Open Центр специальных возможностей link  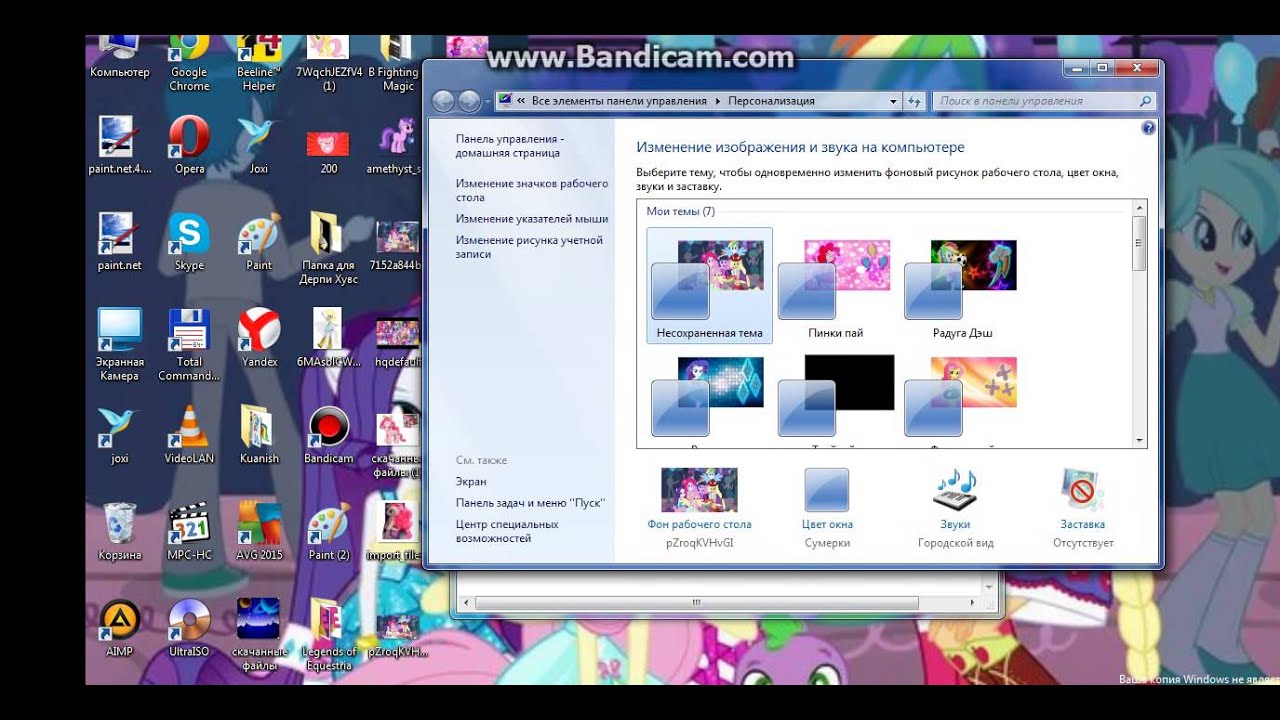[x=507, y=531]
